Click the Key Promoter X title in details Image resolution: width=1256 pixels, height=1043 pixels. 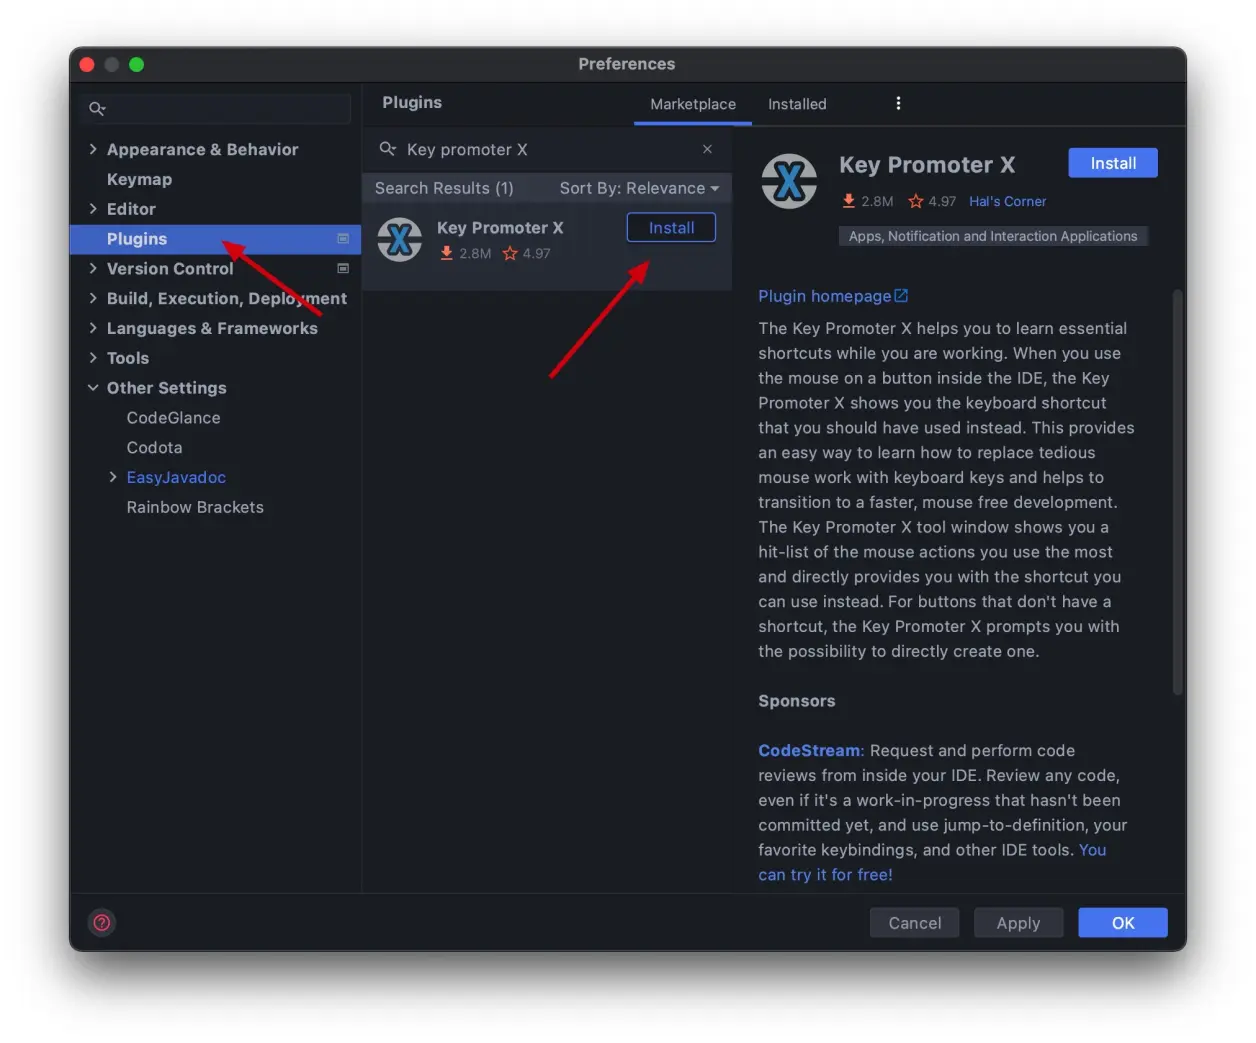(x=927, y=165)
